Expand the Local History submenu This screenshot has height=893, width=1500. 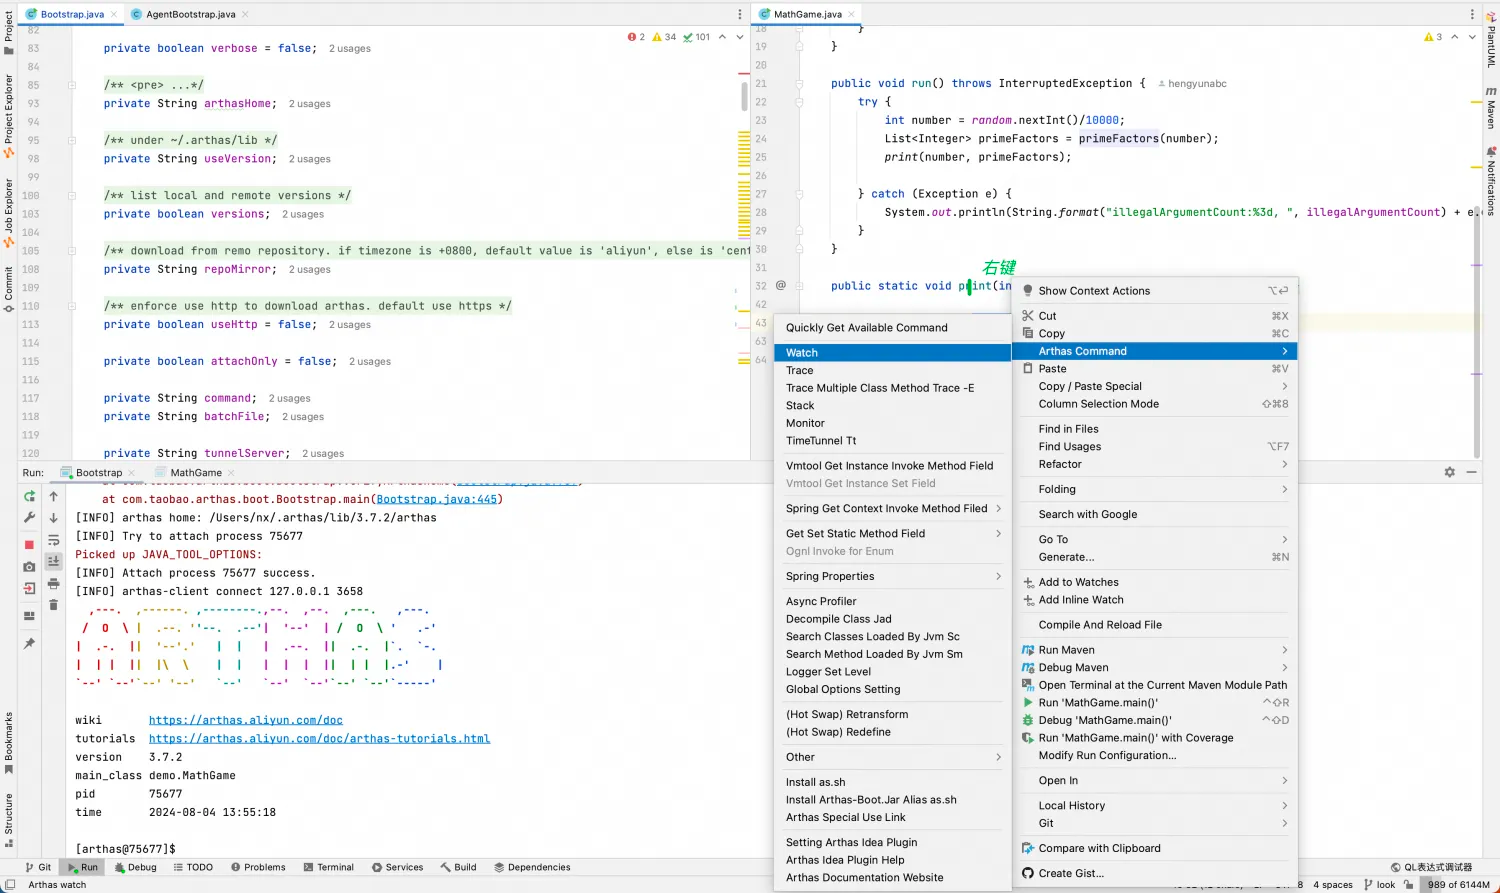pos(1155,805)
